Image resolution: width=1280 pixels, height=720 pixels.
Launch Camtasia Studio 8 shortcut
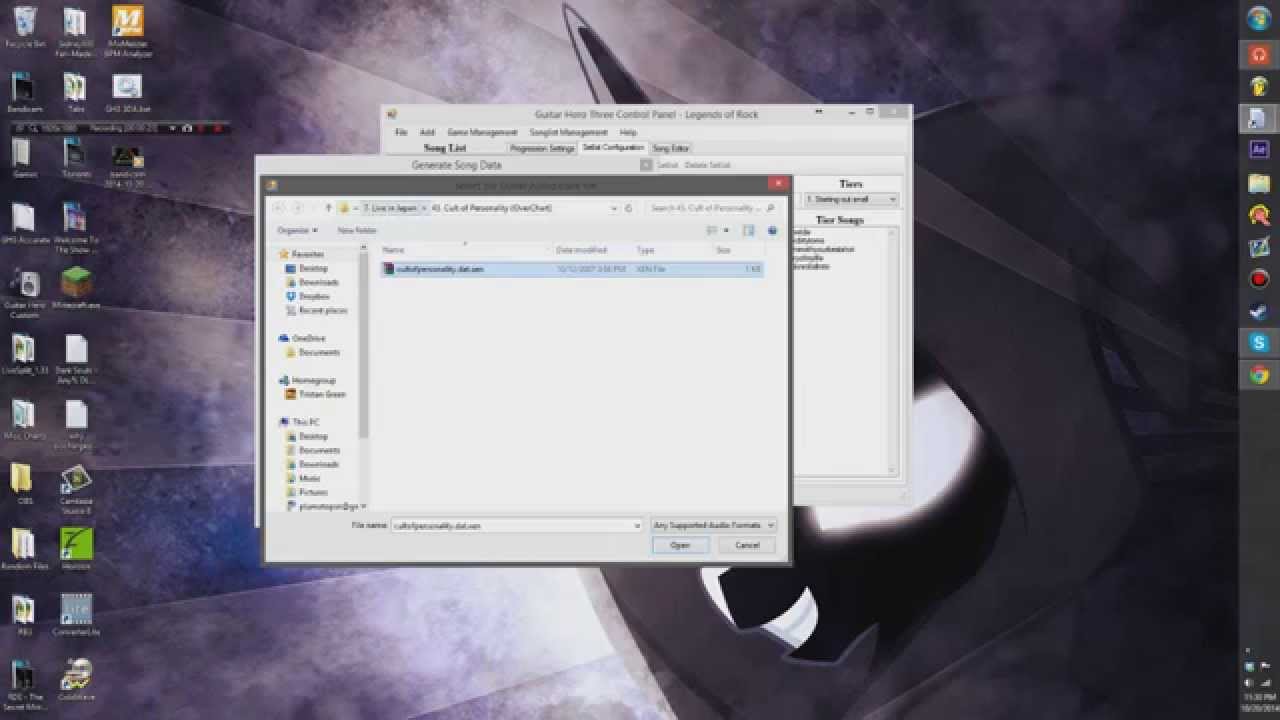click(x=76, y=489)
